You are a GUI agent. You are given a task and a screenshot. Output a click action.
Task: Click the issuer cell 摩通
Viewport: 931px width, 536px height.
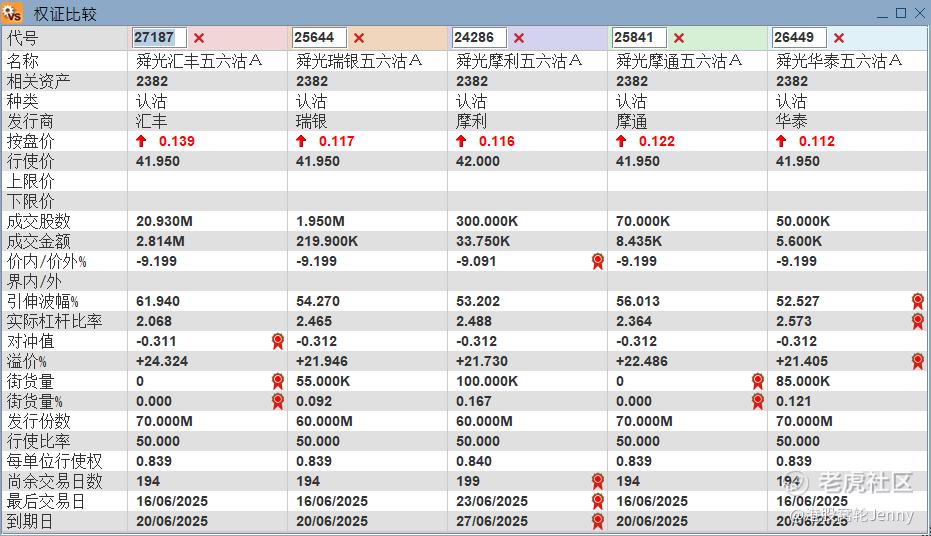click(631, 121)
